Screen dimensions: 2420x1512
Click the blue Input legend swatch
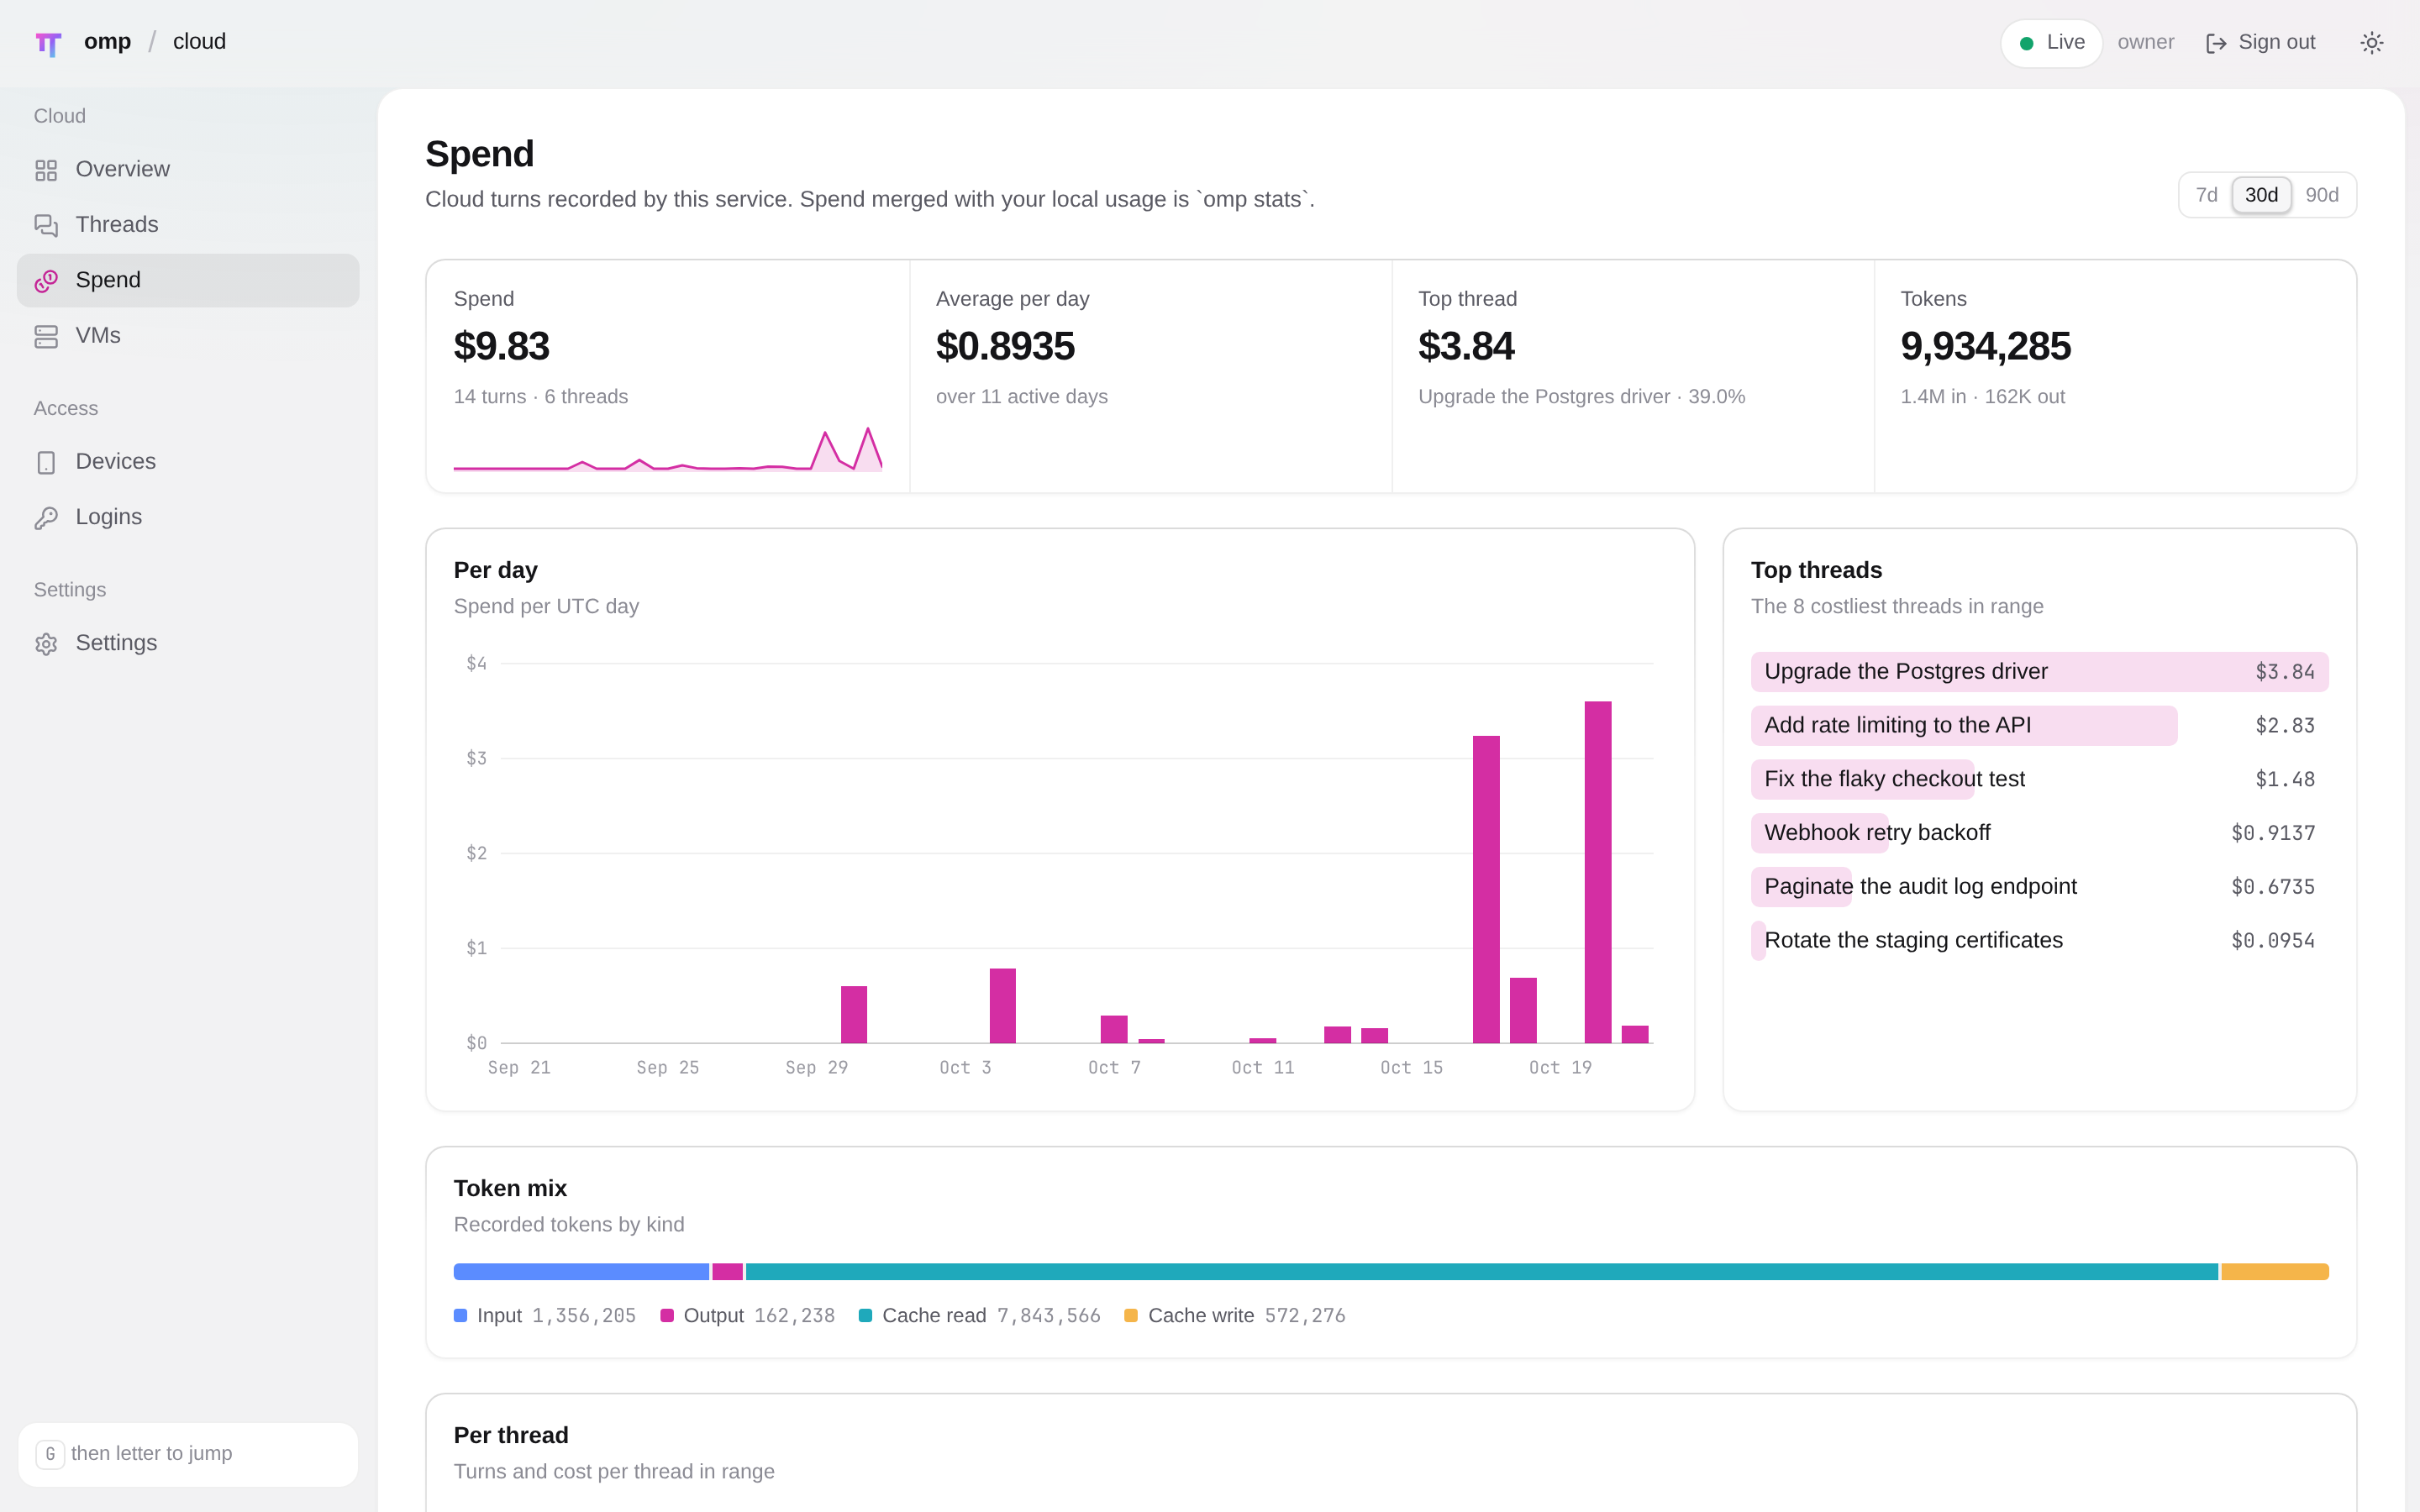coord(460,1315)
